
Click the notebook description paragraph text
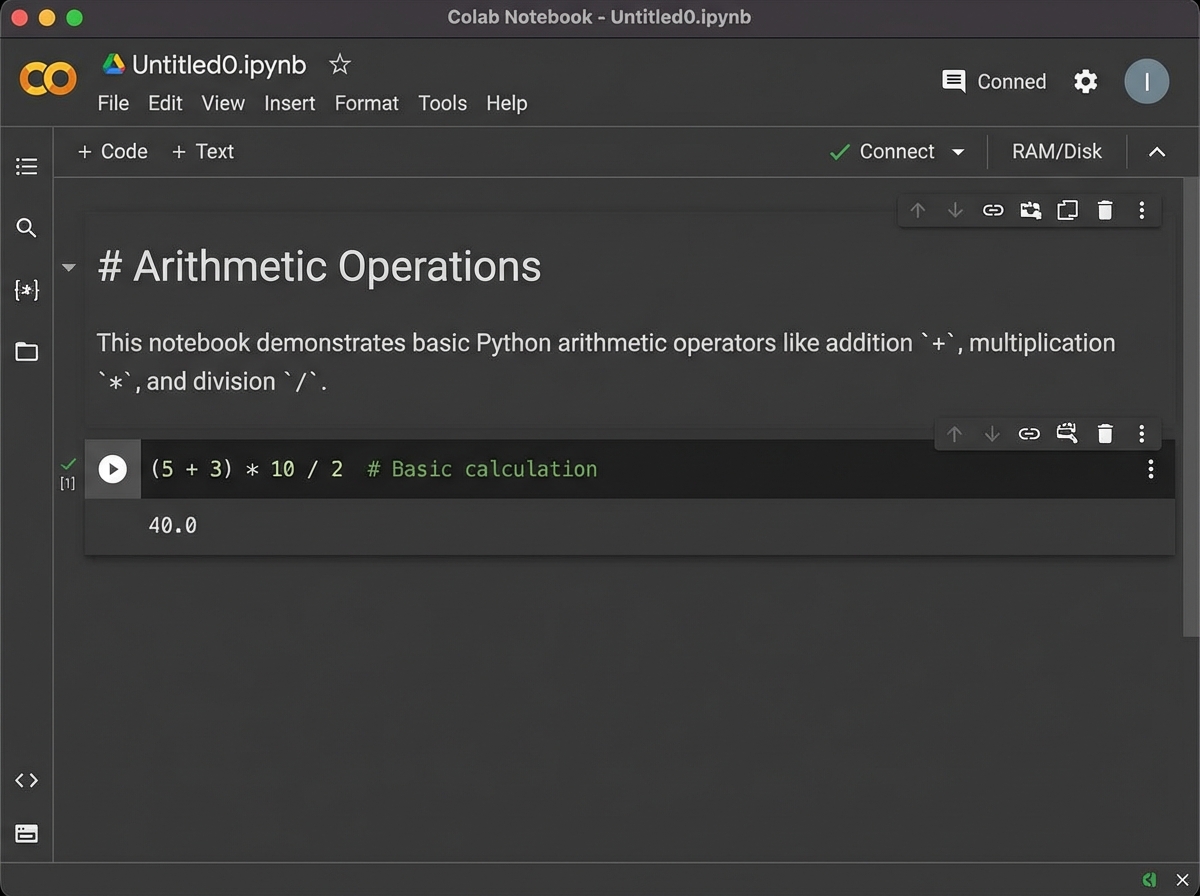coord(606,362)
